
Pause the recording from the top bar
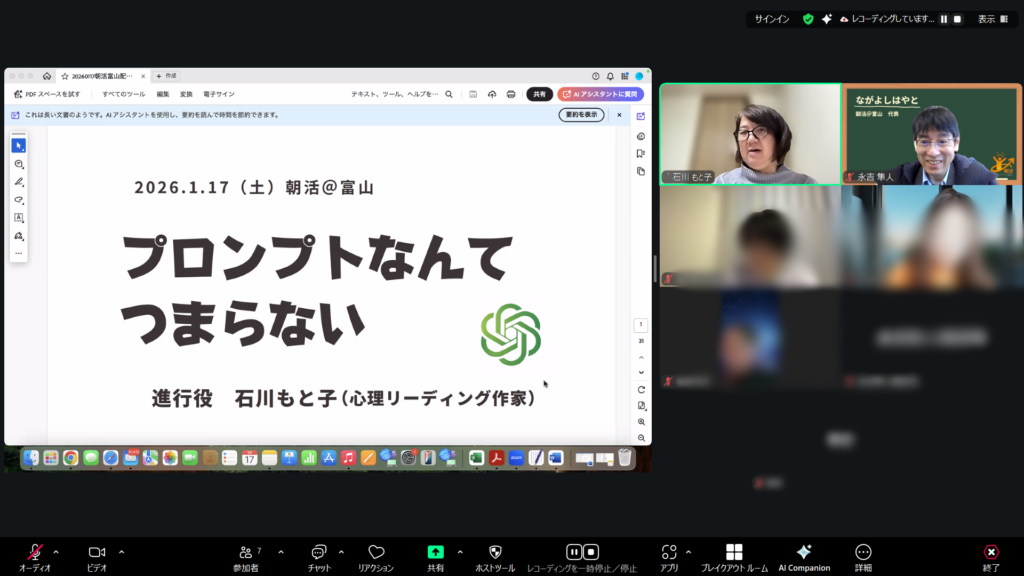click(x=943, y=19)
